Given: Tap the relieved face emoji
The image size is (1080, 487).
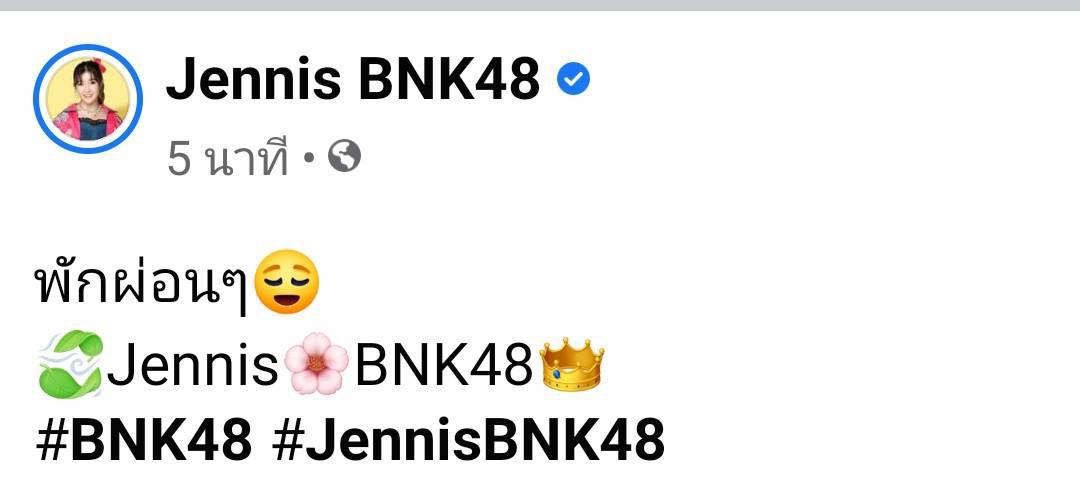Looking at the screenshot, I should point(286,282).
